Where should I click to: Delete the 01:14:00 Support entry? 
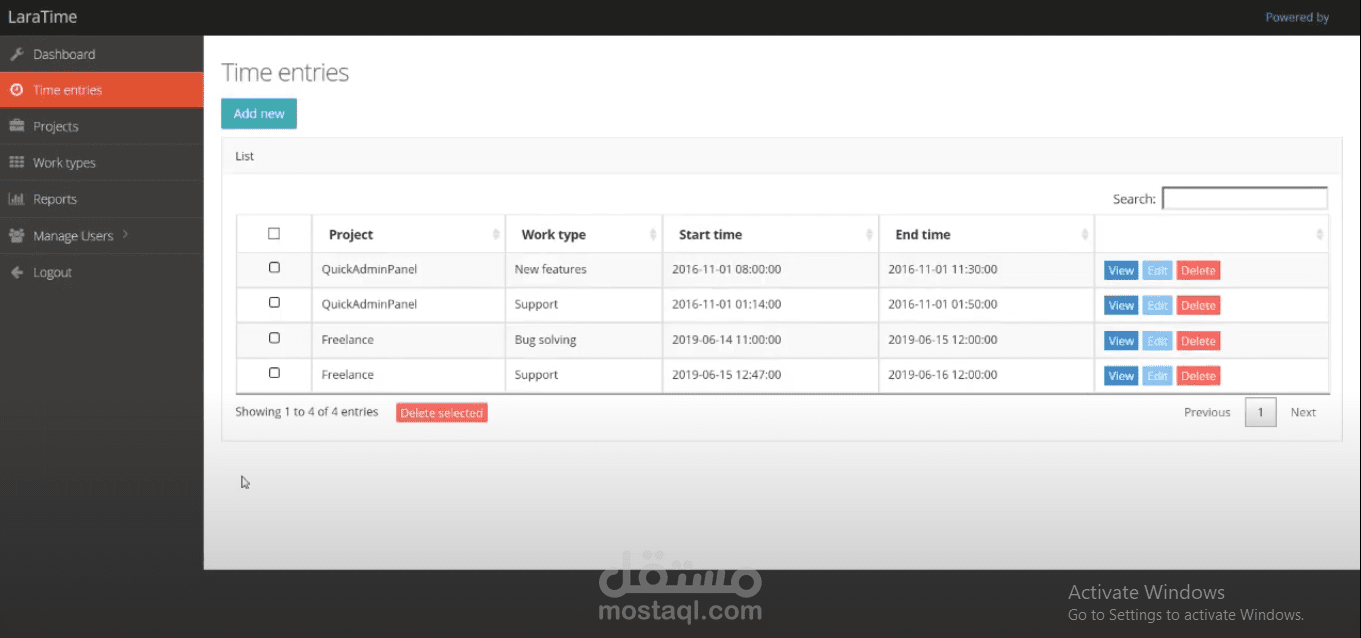pyautogui.click(x=1198, y=306)
